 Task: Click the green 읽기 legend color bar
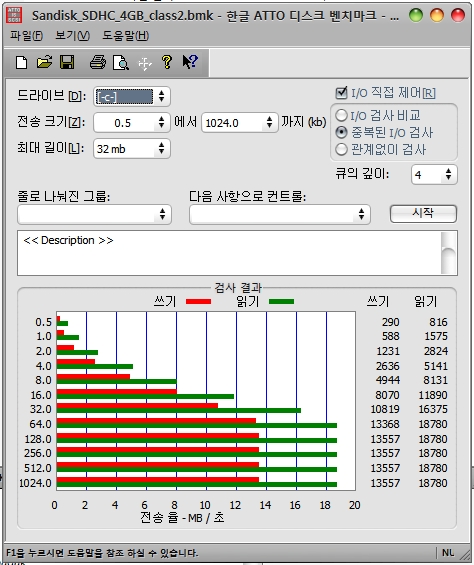282,302
